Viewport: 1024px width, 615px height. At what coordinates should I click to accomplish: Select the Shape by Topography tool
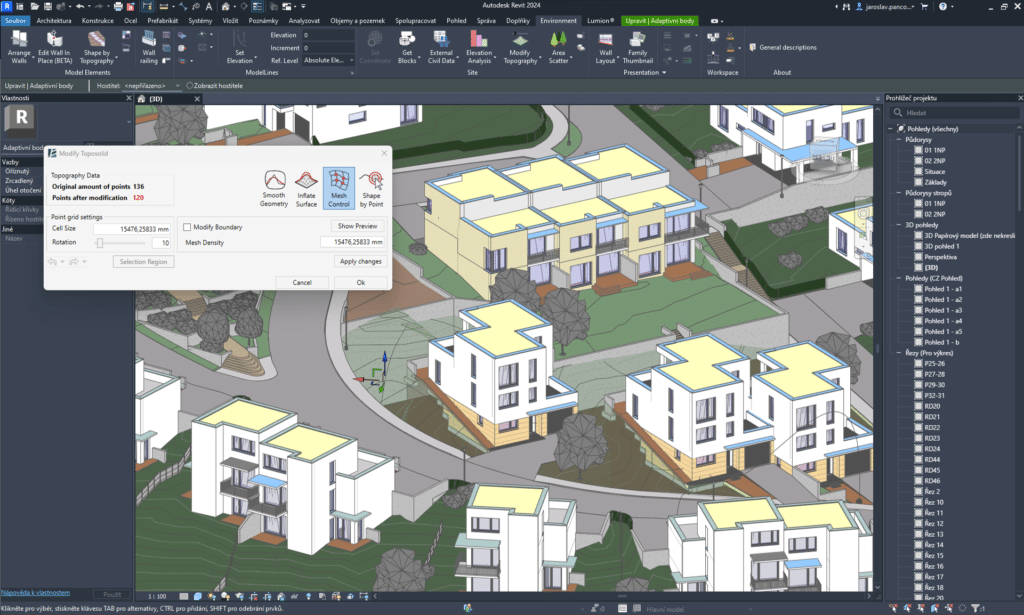[97, 47]
